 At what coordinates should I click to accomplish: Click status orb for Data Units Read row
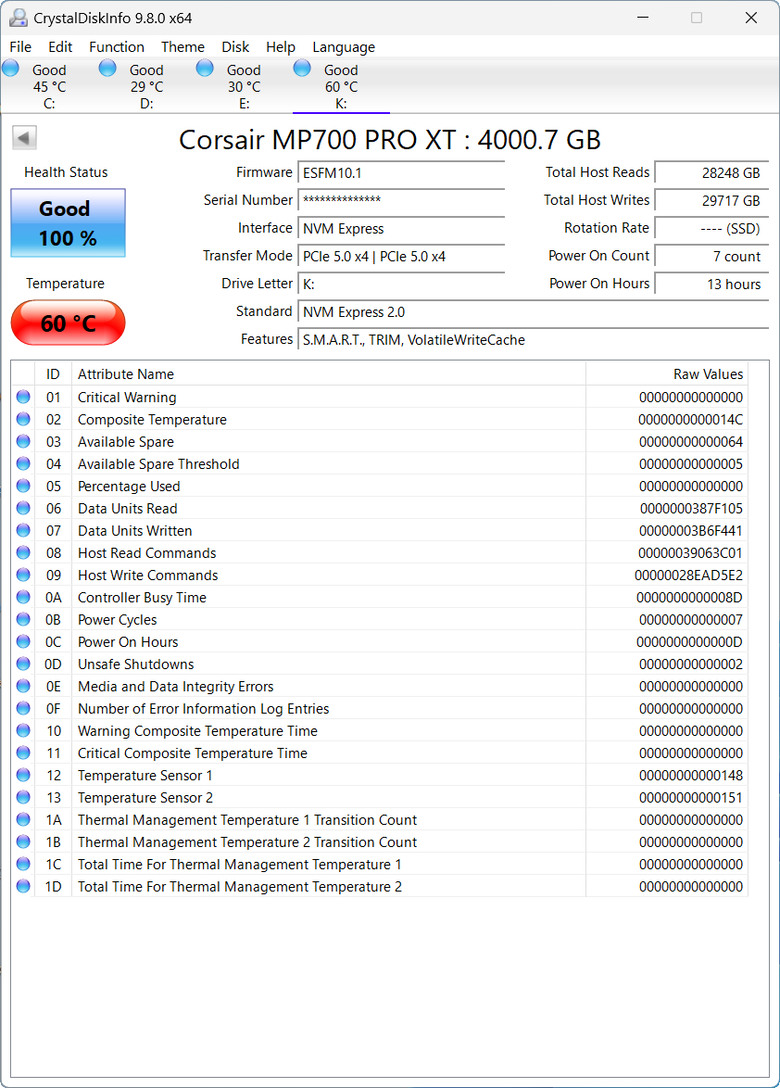(24, 508)
